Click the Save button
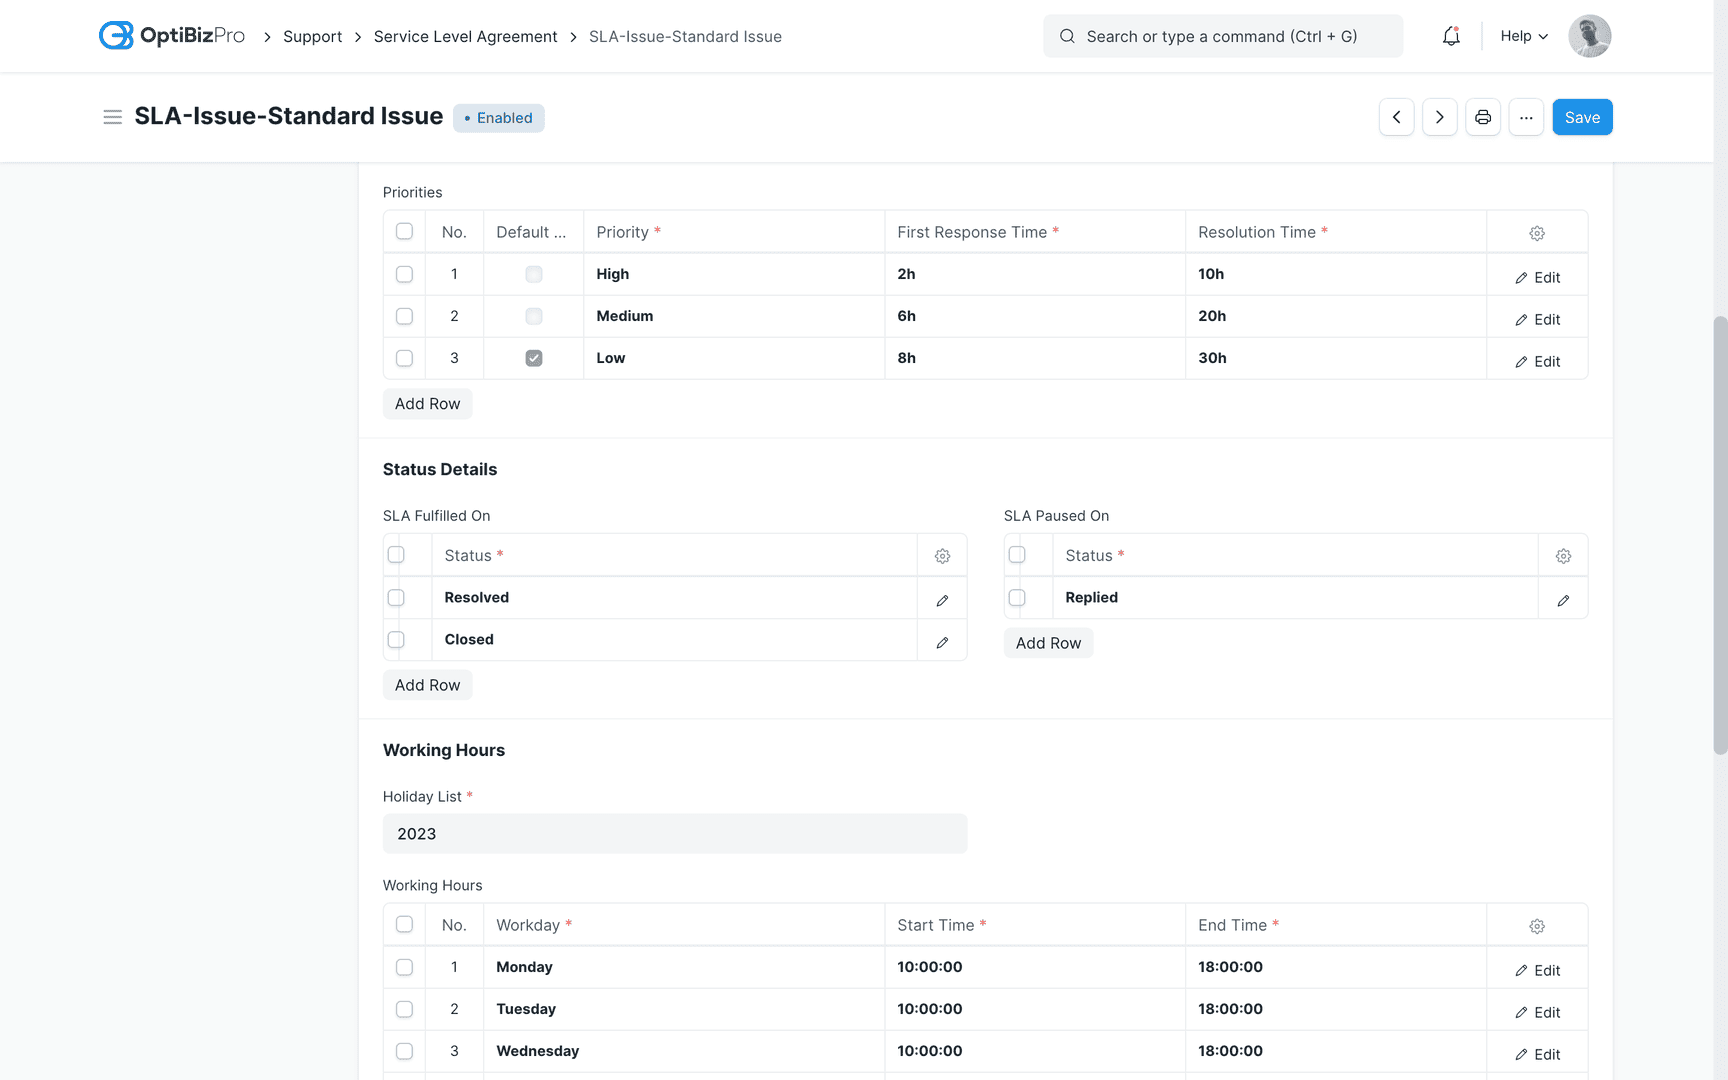The image size is (1728, 1080). pos(1582,117)
